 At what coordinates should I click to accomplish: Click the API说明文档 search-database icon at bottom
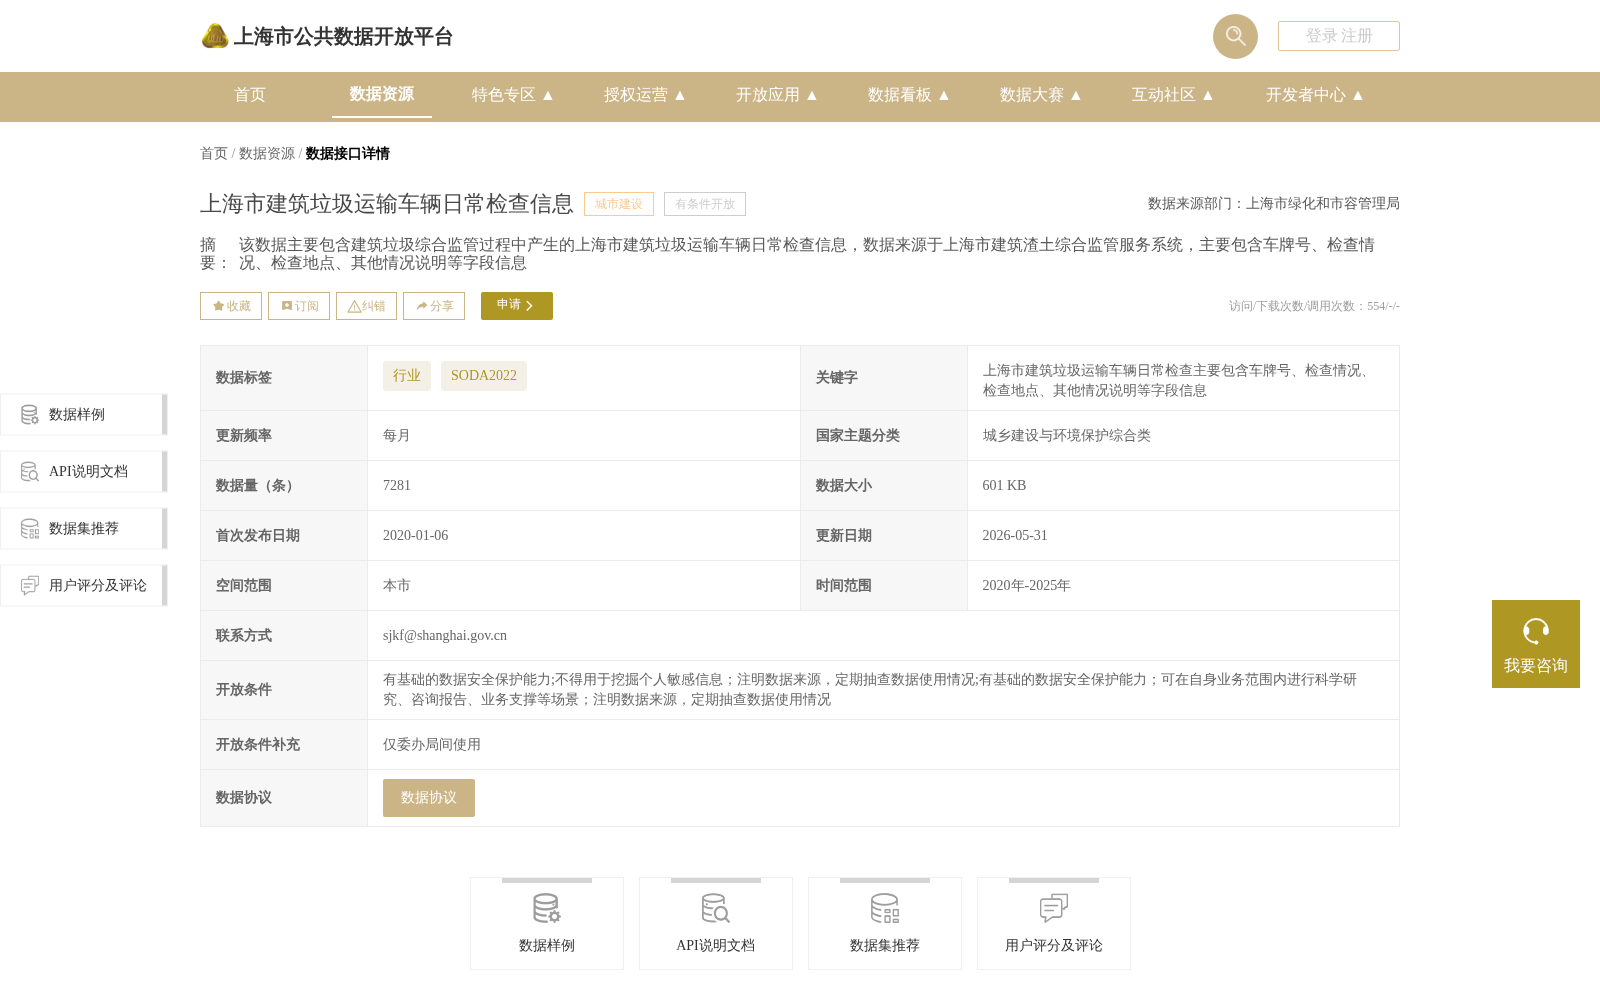point(716,908)
